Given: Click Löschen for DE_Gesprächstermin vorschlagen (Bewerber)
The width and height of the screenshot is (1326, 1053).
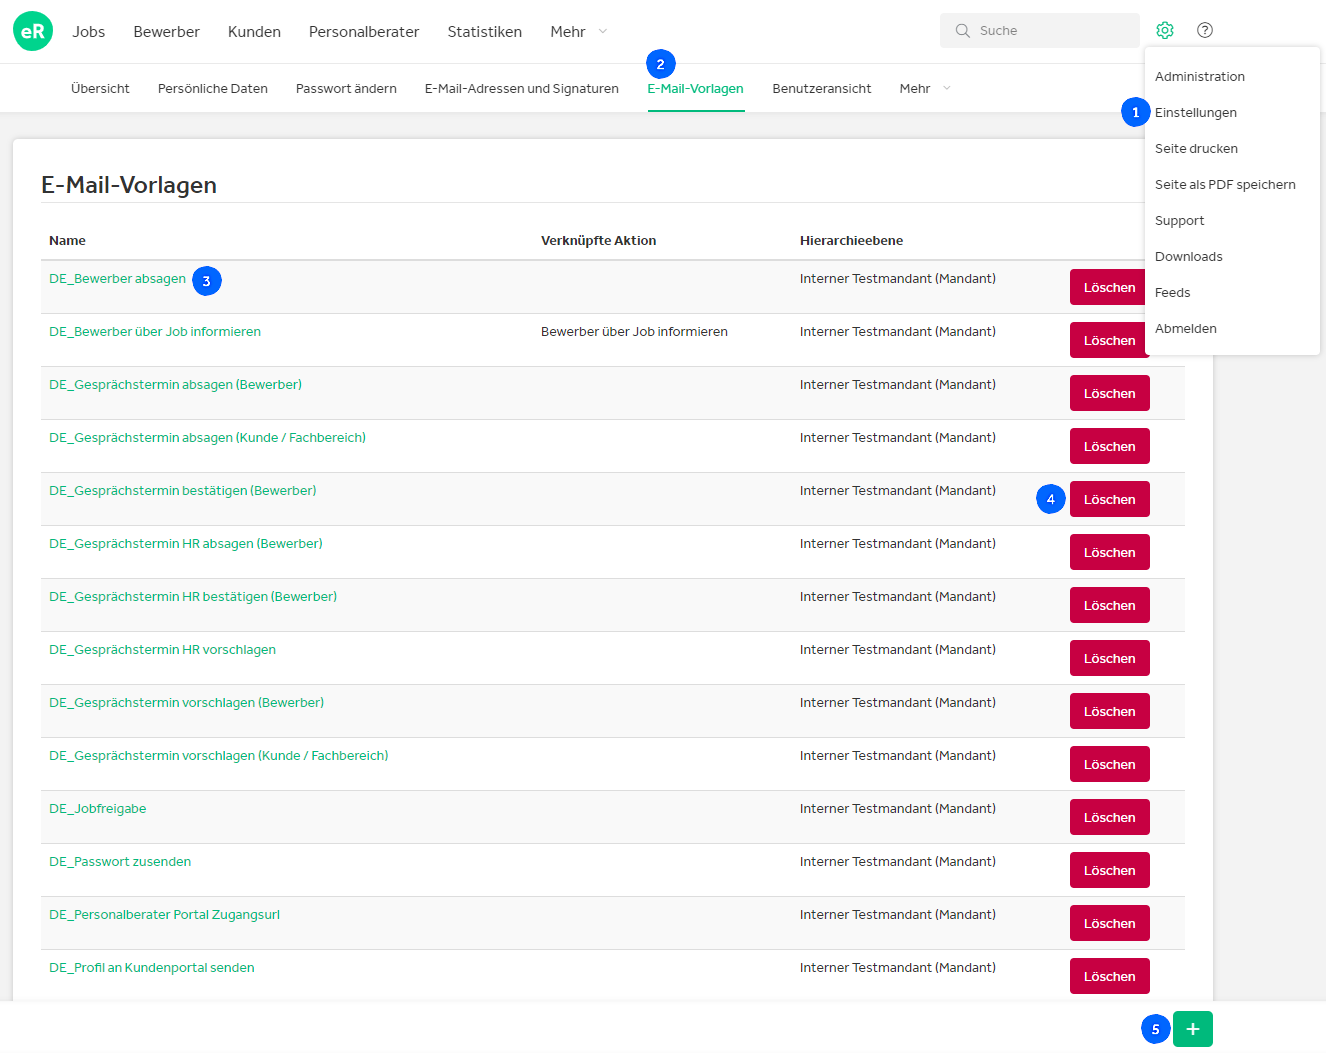Looking at the screenshot, I should (1109, 711).
